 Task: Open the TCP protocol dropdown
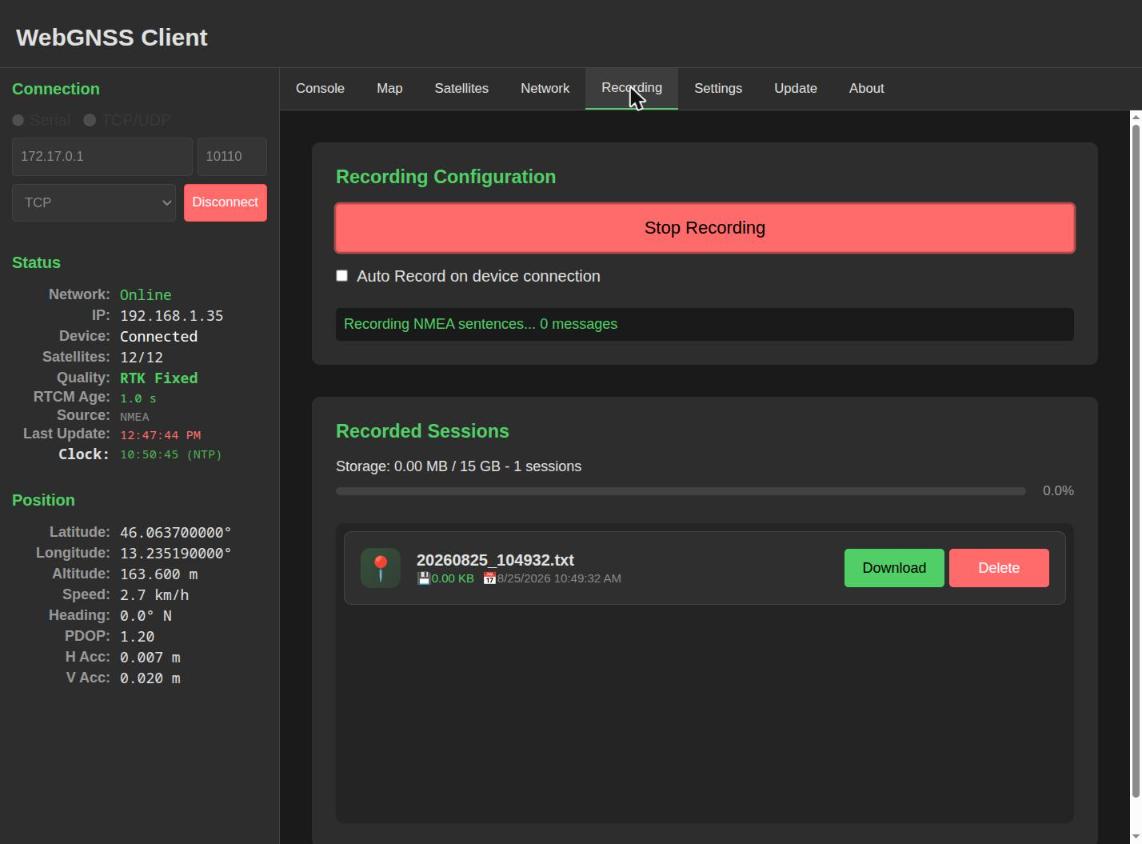[94, 202]
